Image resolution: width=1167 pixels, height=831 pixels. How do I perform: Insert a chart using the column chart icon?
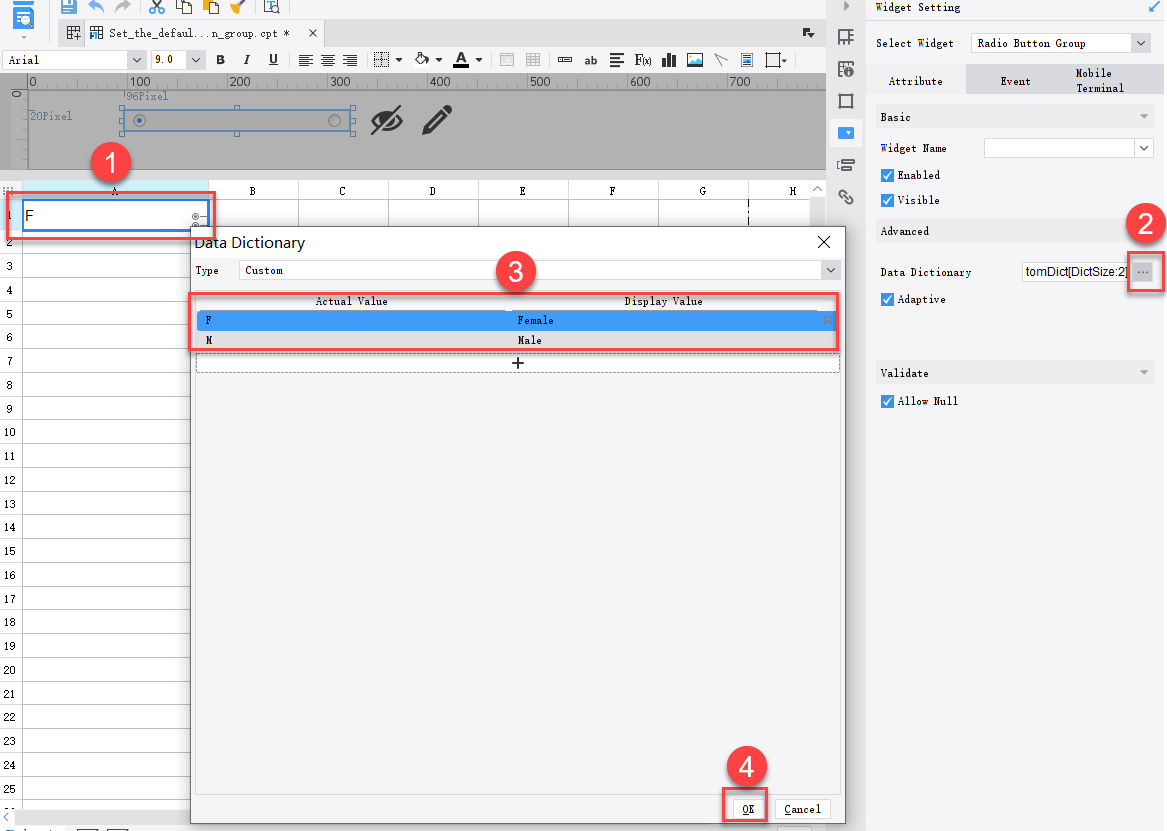click(x=668, y=60)
